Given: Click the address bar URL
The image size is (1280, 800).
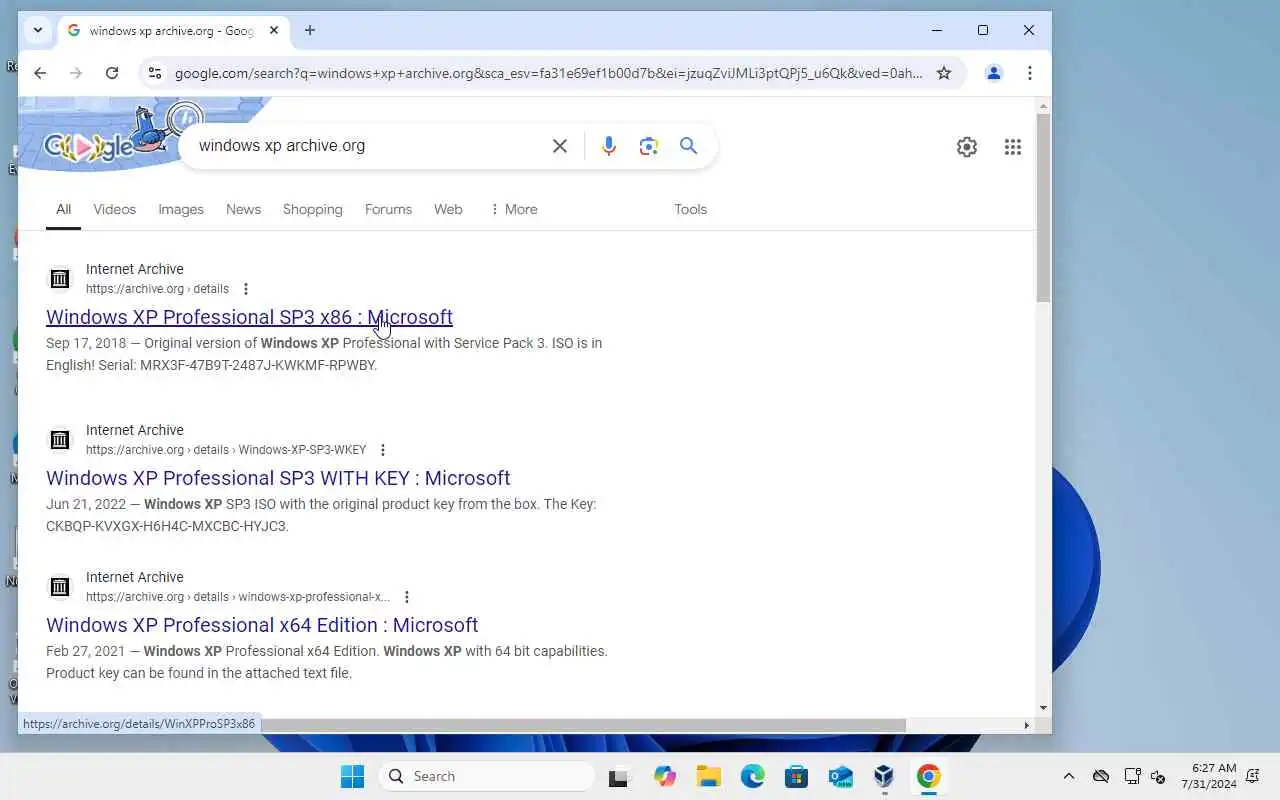Looking at the screenshot, I should (548, 73).
